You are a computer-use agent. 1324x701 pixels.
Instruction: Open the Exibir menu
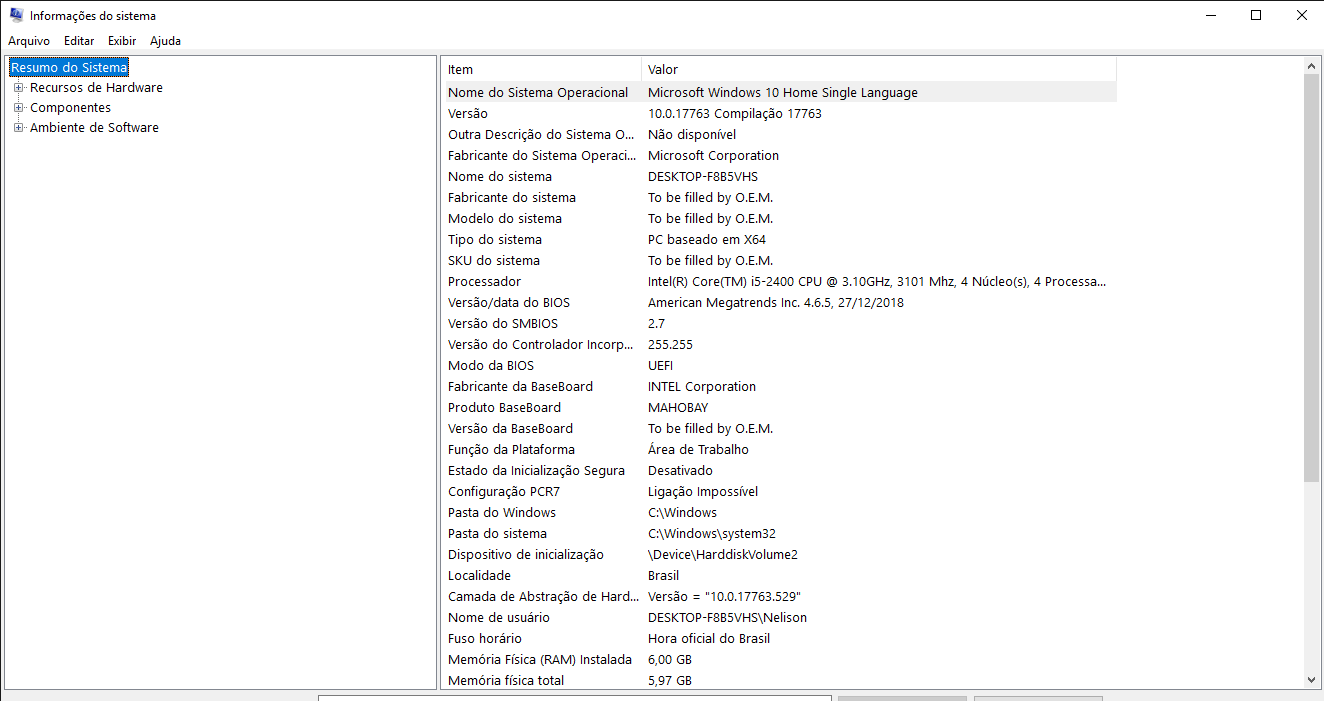coord(122,41)
